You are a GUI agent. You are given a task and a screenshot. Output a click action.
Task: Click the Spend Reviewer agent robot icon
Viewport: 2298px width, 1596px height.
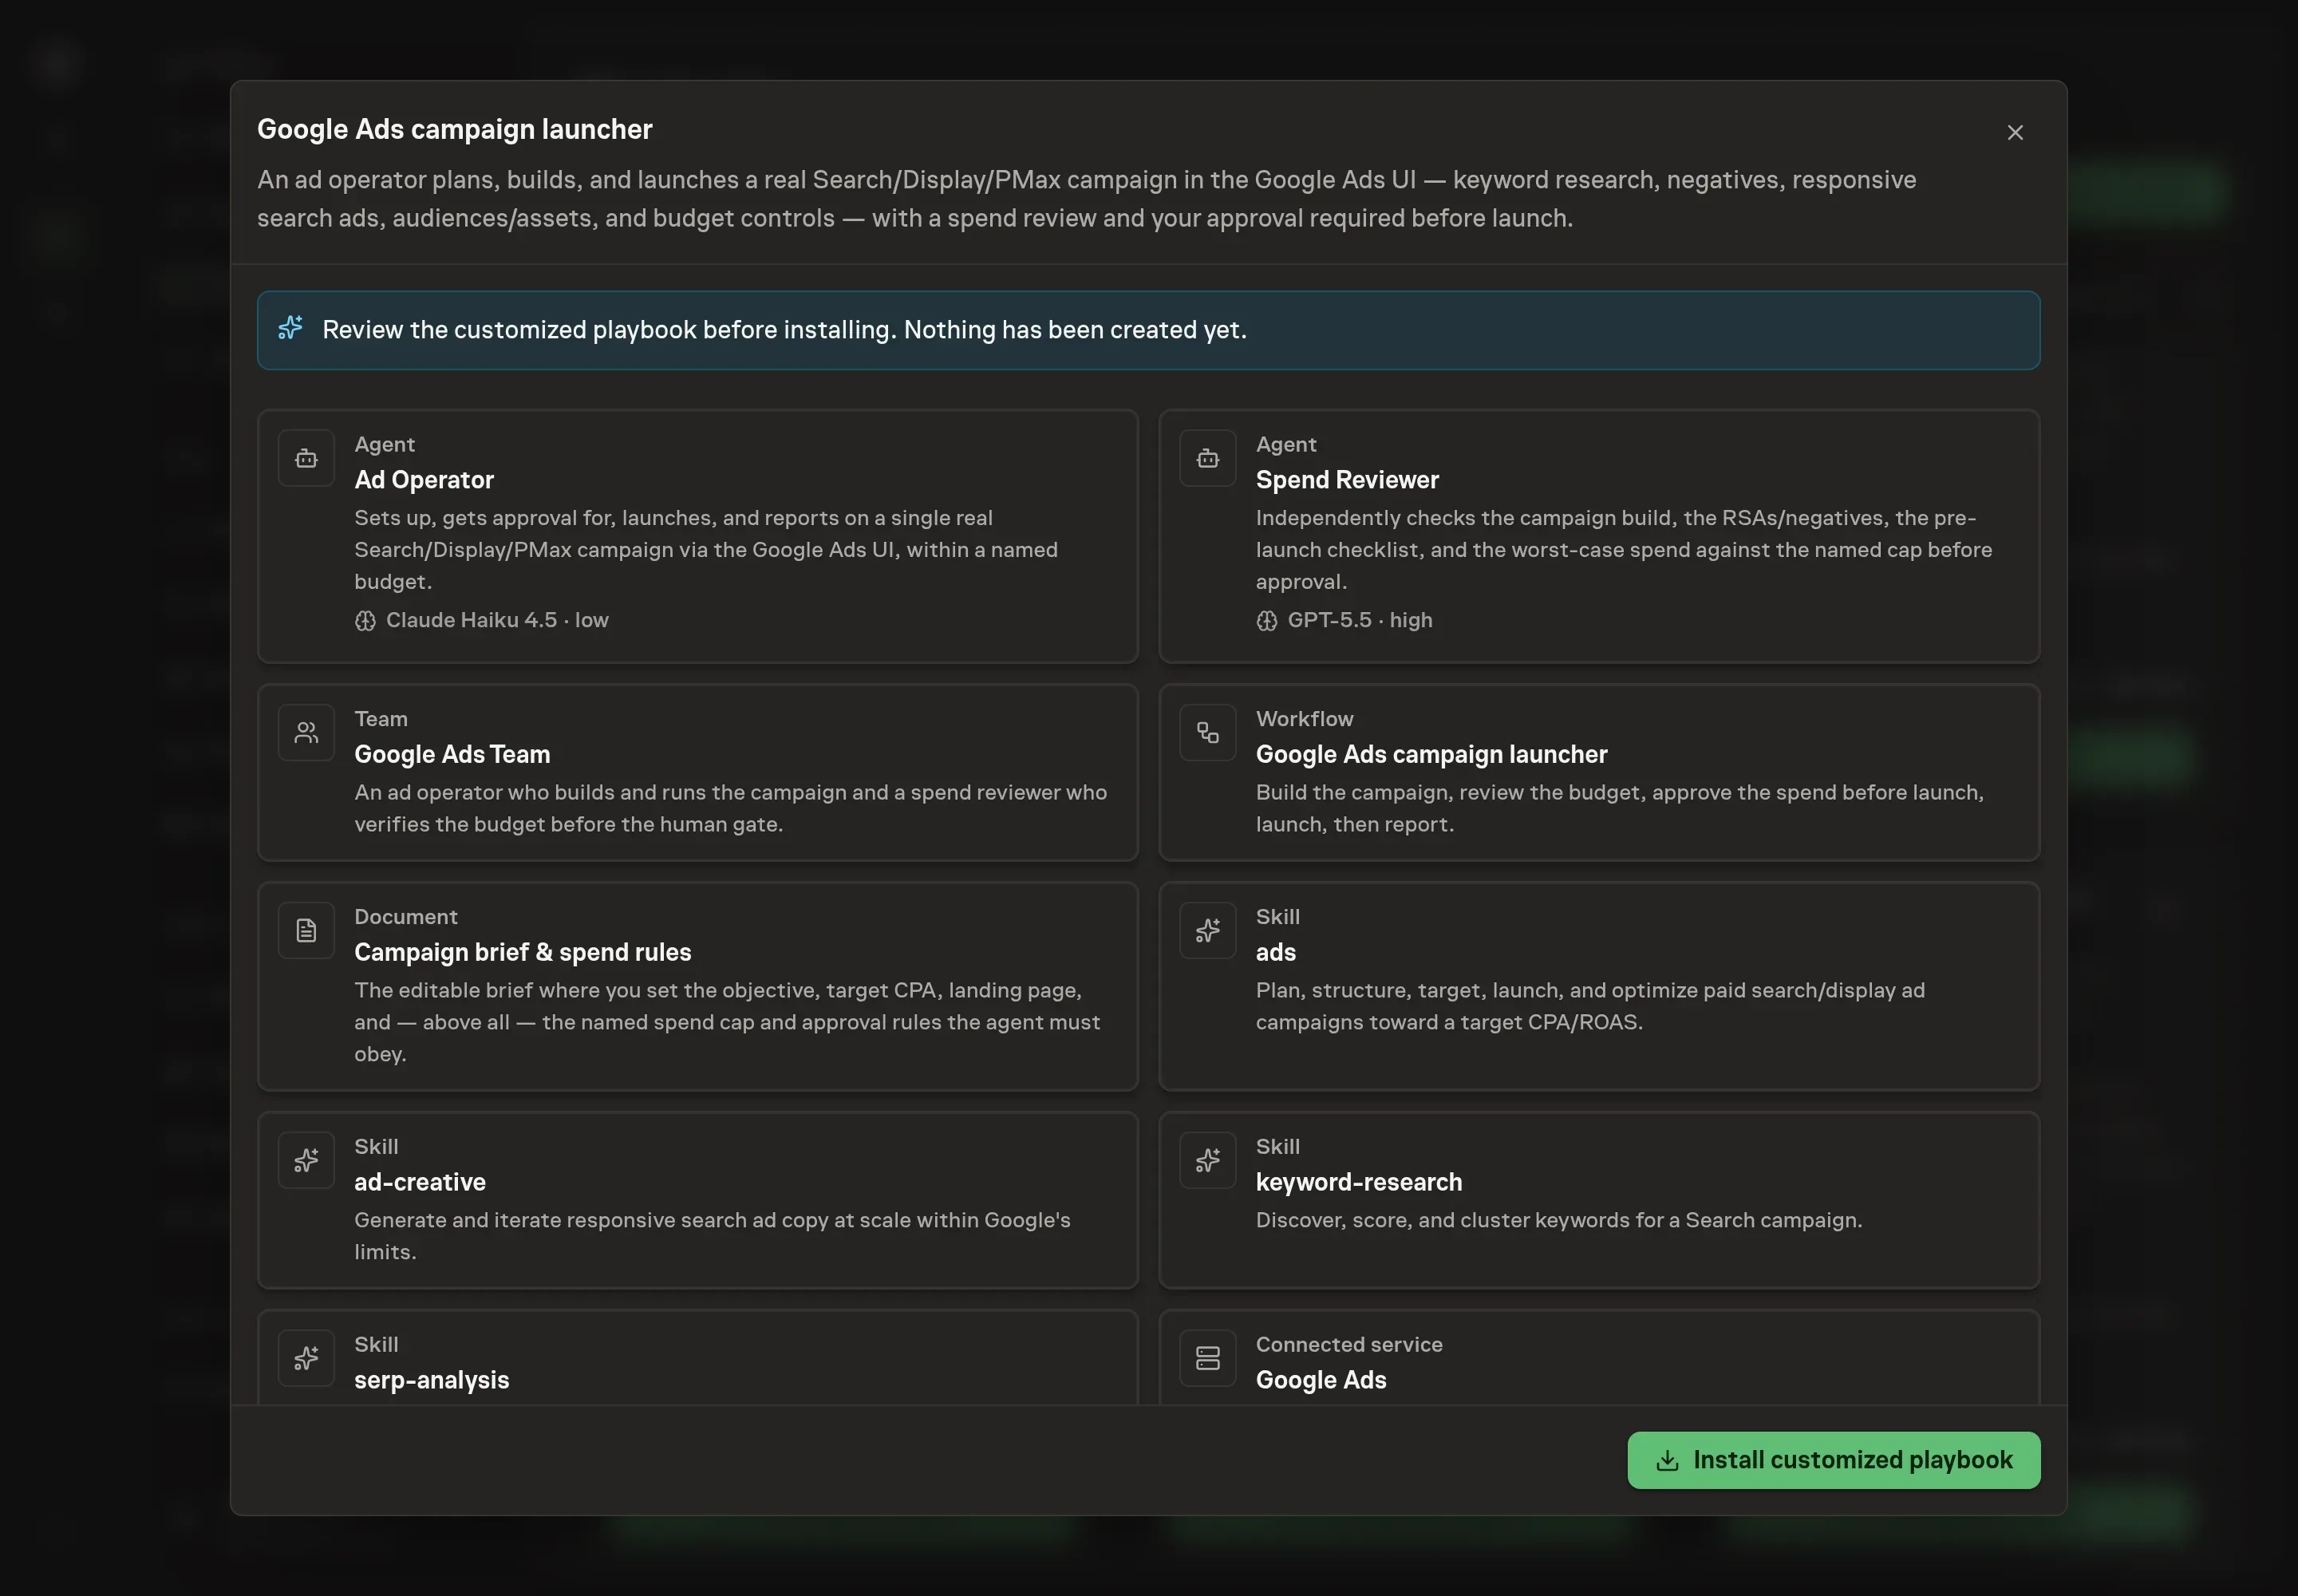[x=1208, y=459]
